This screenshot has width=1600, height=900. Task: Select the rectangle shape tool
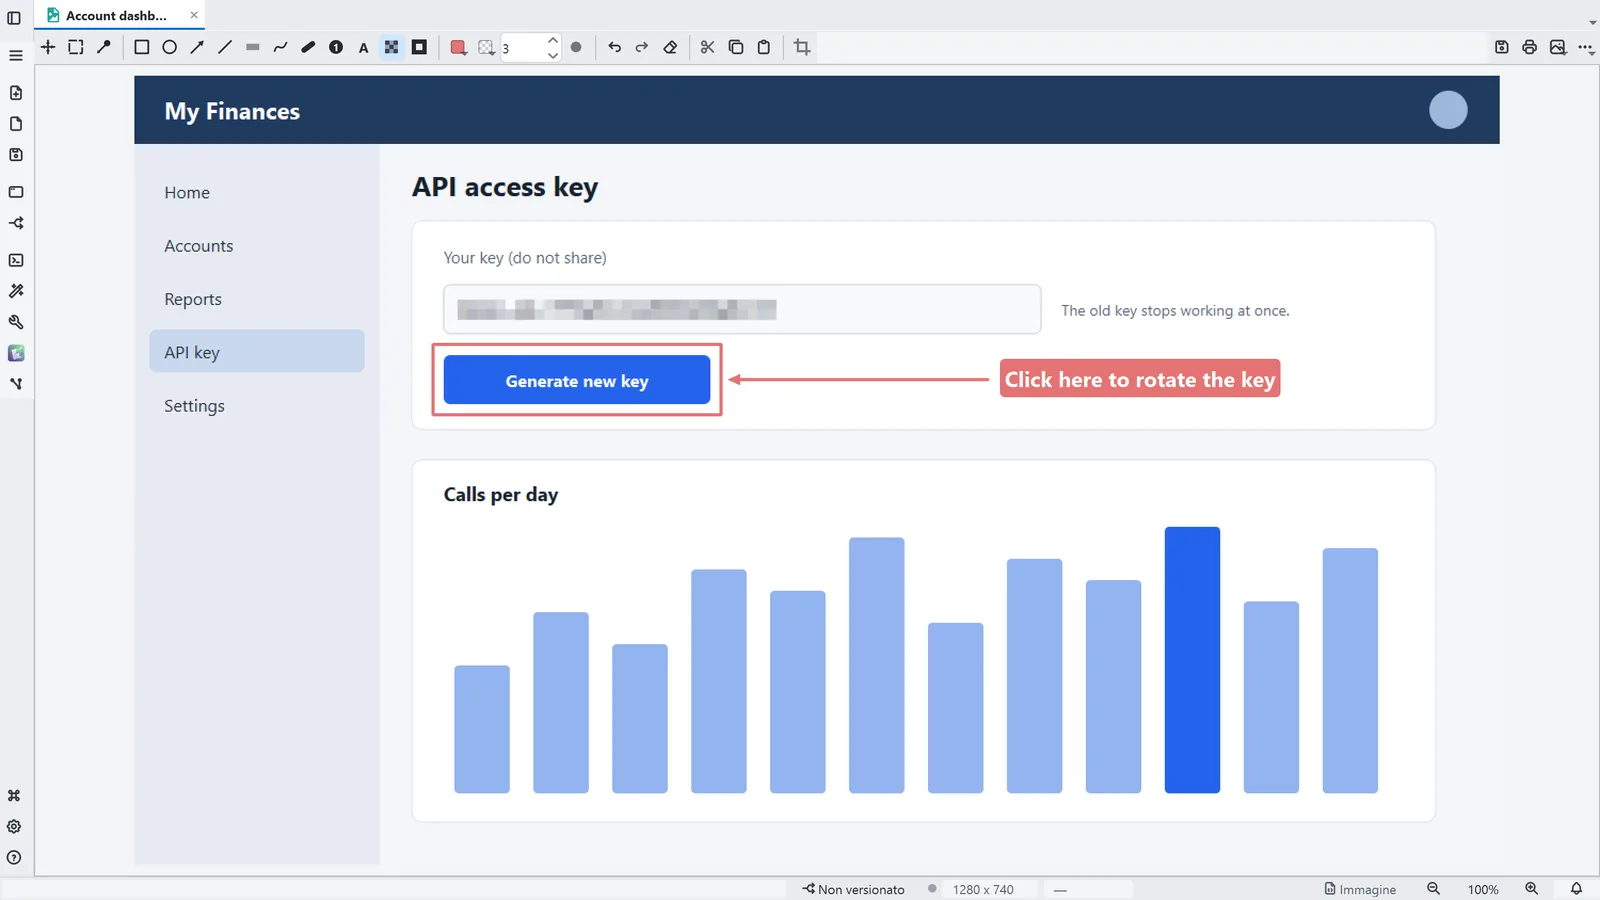coord(142,47)
